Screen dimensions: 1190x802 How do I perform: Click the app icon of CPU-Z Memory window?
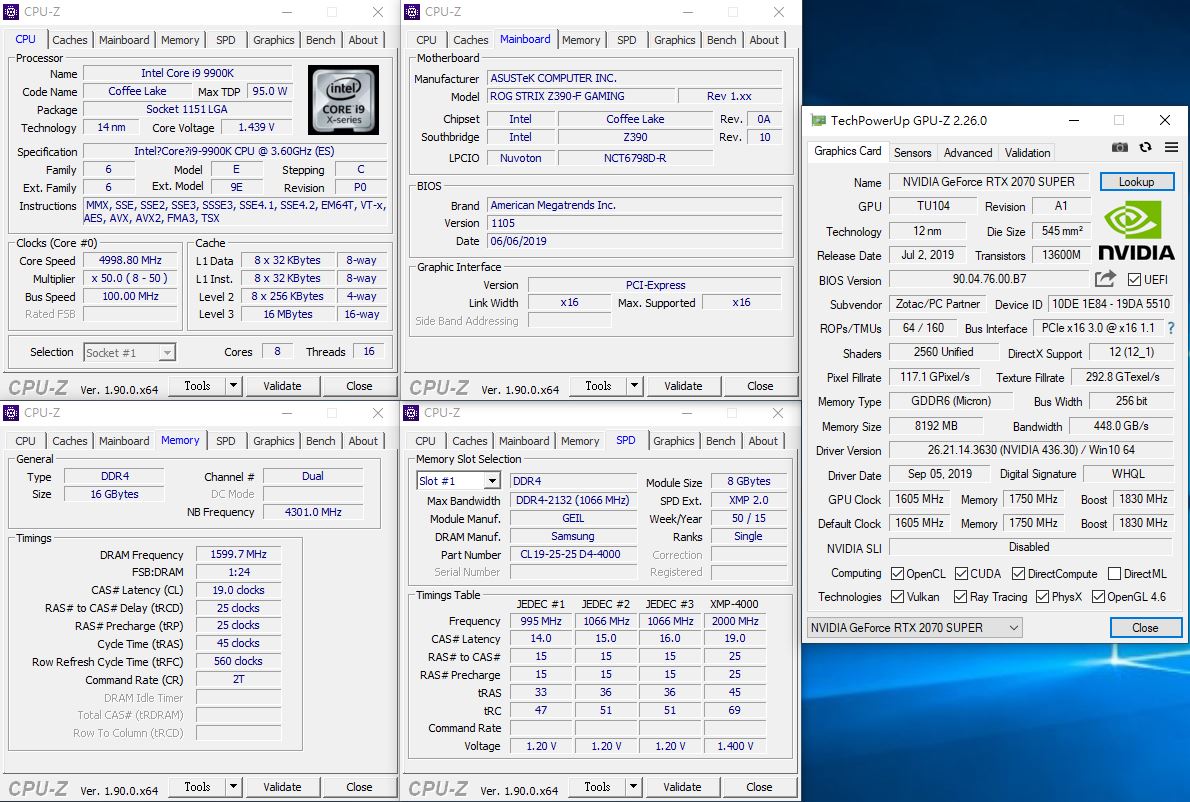pyautogui.click(x=11, y=413)
